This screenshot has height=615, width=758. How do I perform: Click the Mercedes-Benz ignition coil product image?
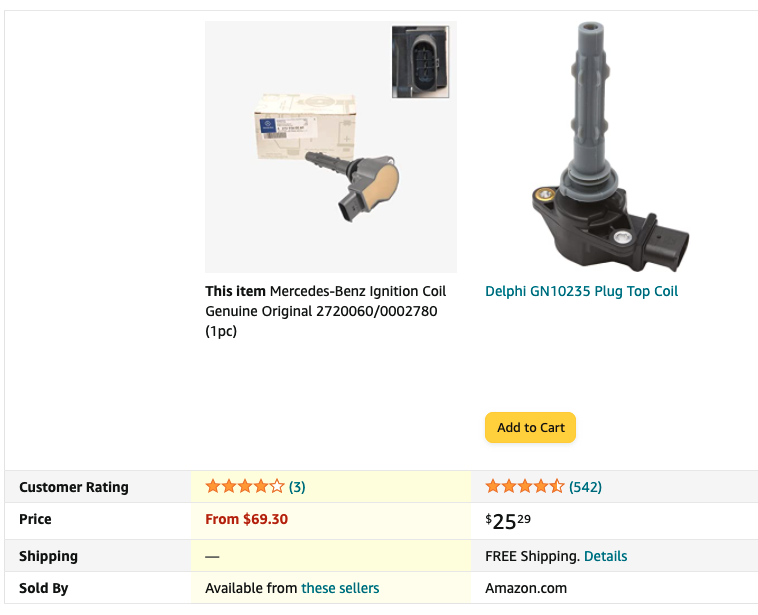[331, 147]
